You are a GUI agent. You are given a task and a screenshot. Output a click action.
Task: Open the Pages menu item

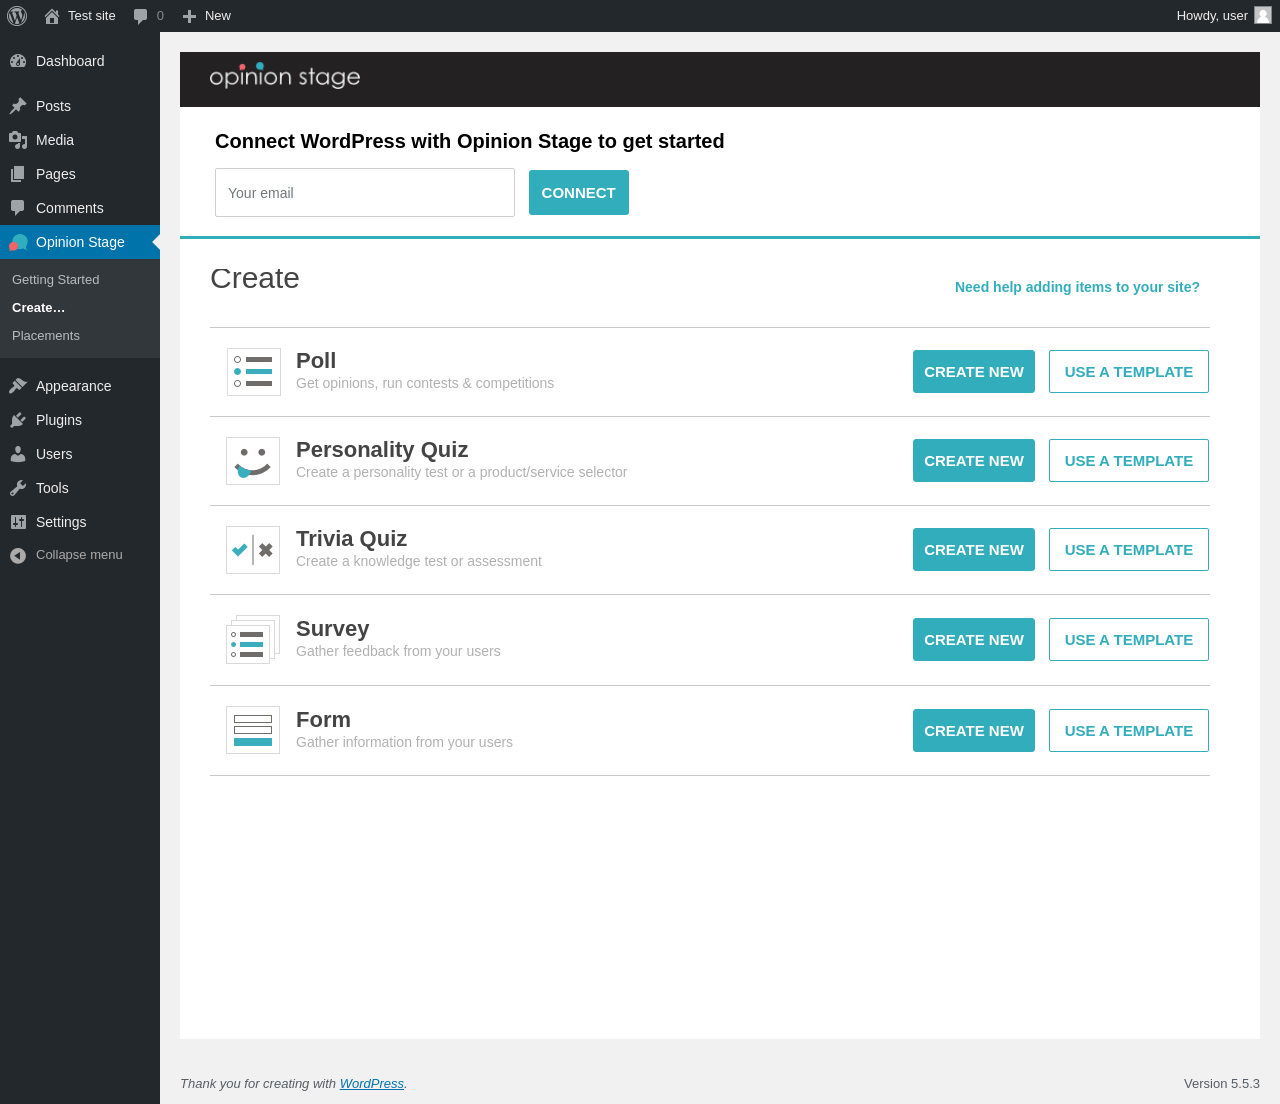80,174
